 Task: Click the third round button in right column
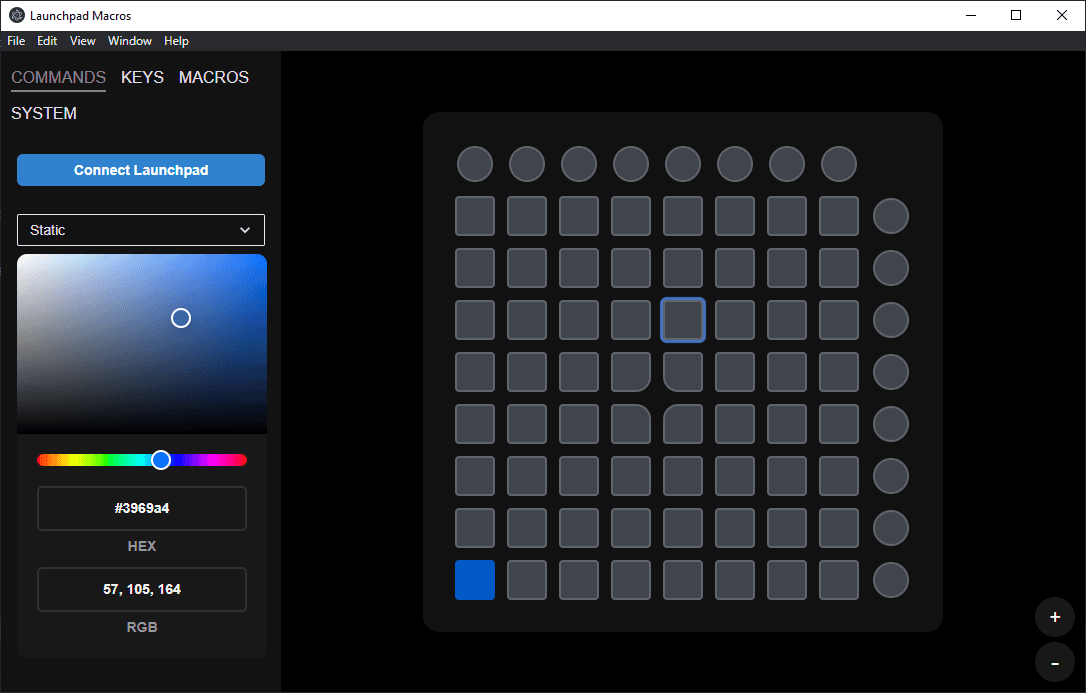coord(891,320)
